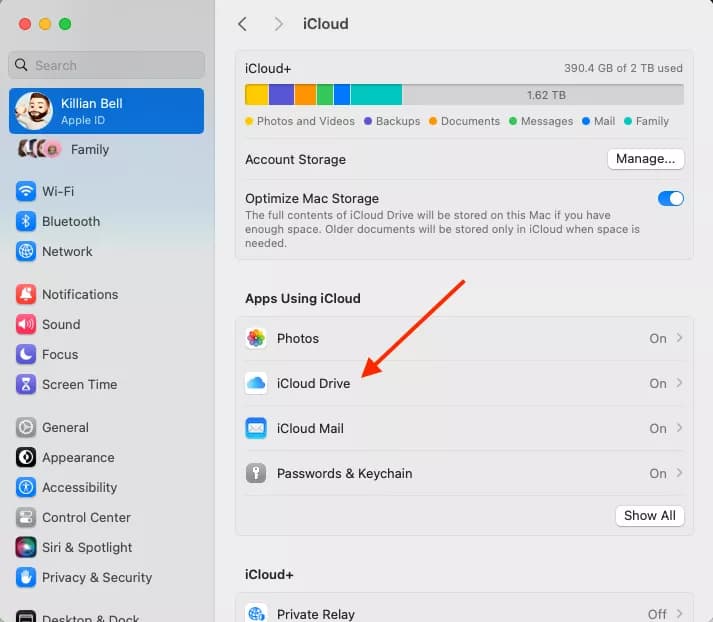
Task: Expand the Private Relay row chevron
Action: click(x=679, y=614)
